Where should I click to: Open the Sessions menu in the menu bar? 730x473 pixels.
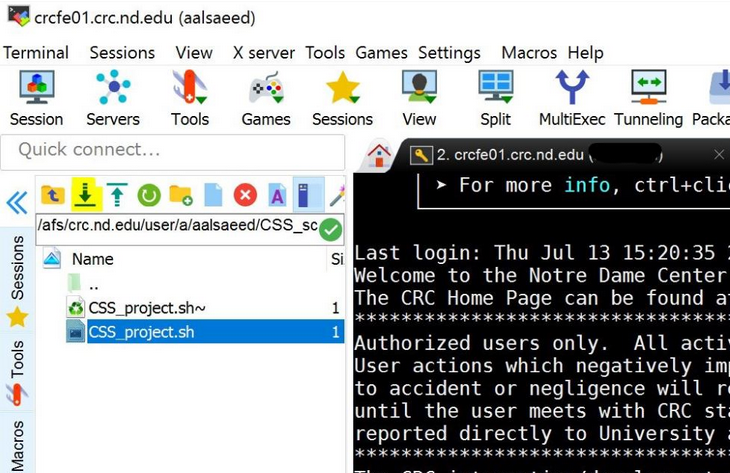tap(122, 53)
